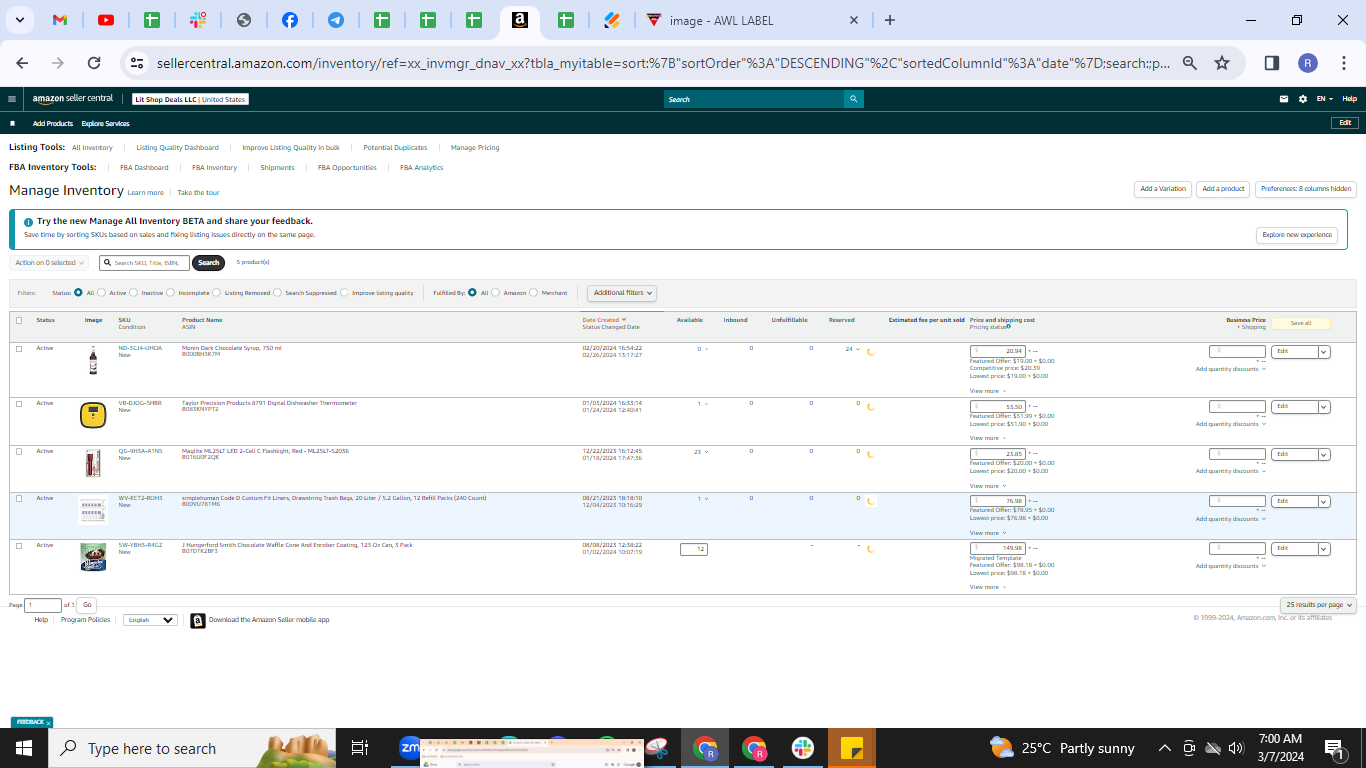
Task: Open a new browser tab
Action: [890, 20]
